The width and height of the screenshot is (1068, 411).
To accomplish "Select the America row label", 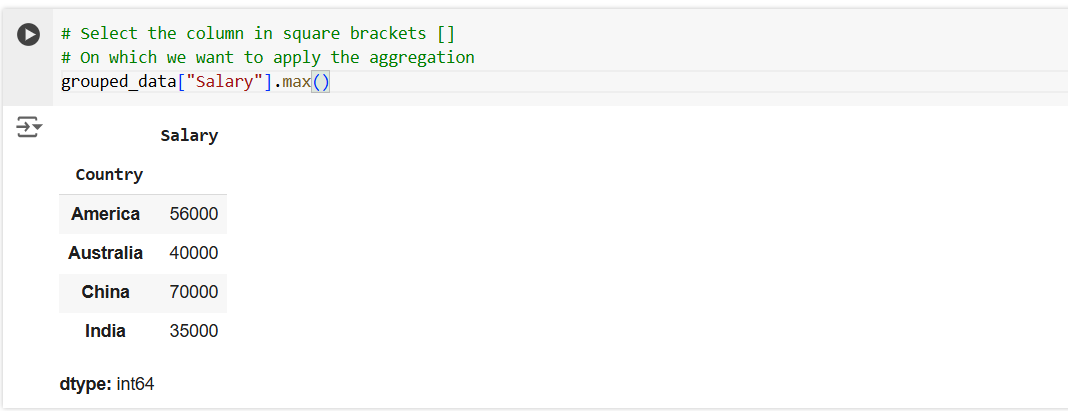I will 105,214.
